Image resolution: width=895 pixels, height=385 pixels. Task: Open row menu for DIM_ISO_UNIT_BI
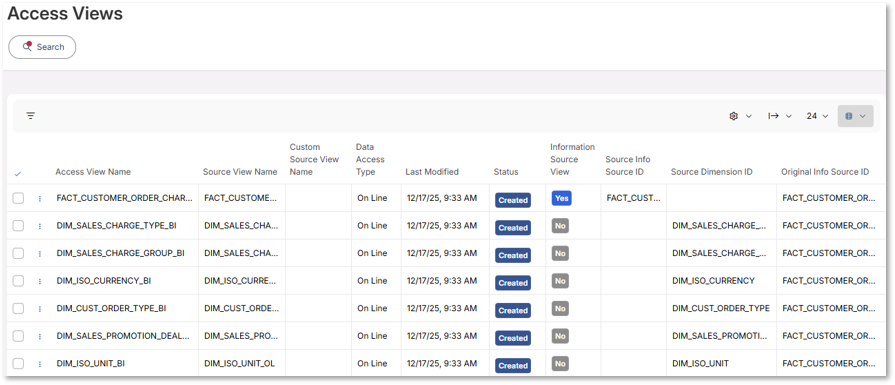click(x=40, y=364)
